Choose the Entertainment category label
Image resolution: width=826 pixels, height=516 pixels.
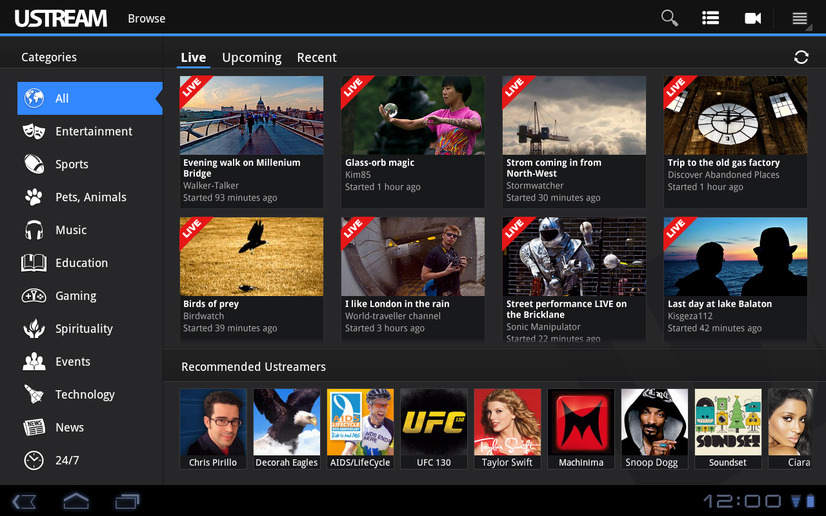94,131
